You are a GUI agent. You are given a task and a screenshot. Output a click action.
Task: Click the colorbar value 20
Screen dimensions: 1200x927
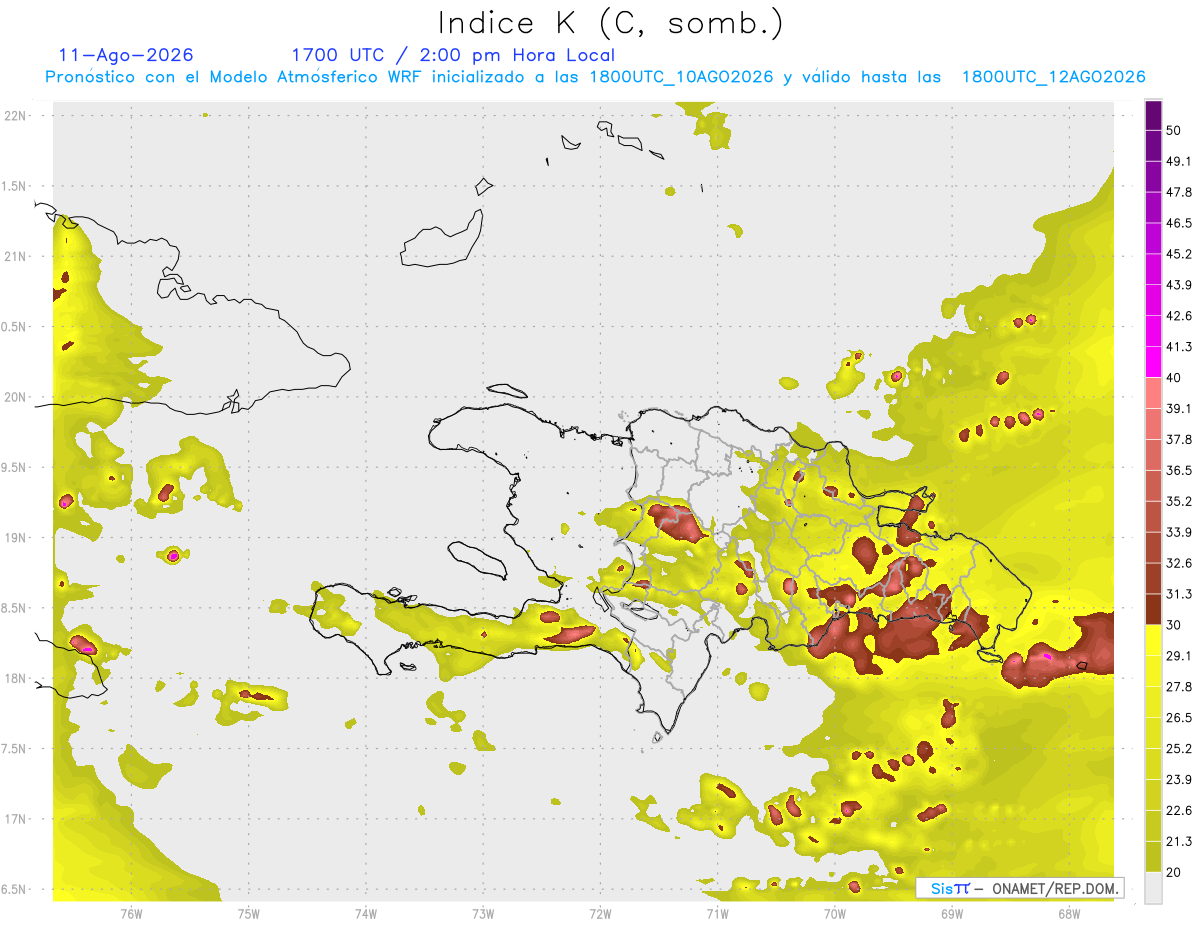pyautogui.click(x=1174, y=873)
